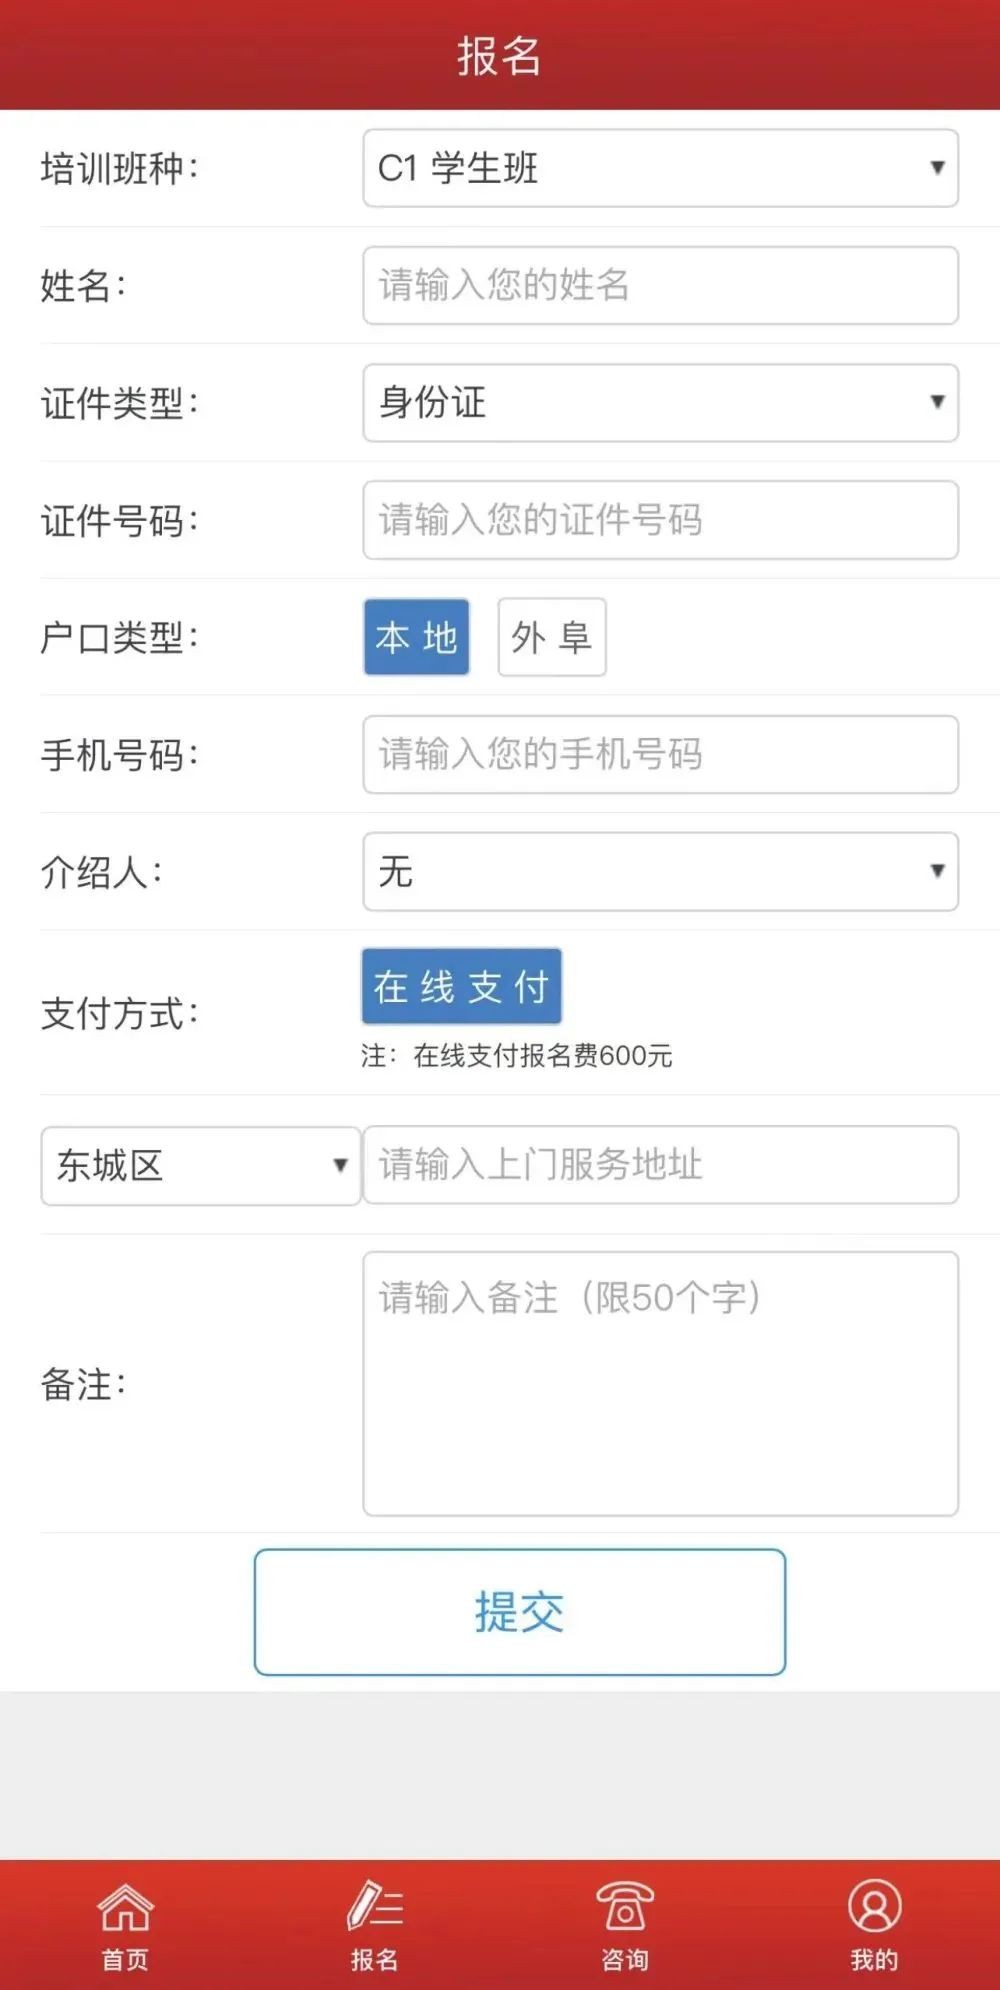The image size is (1000, 1990).
Task: Select 本地 household type
Action: tap(416, 639)
